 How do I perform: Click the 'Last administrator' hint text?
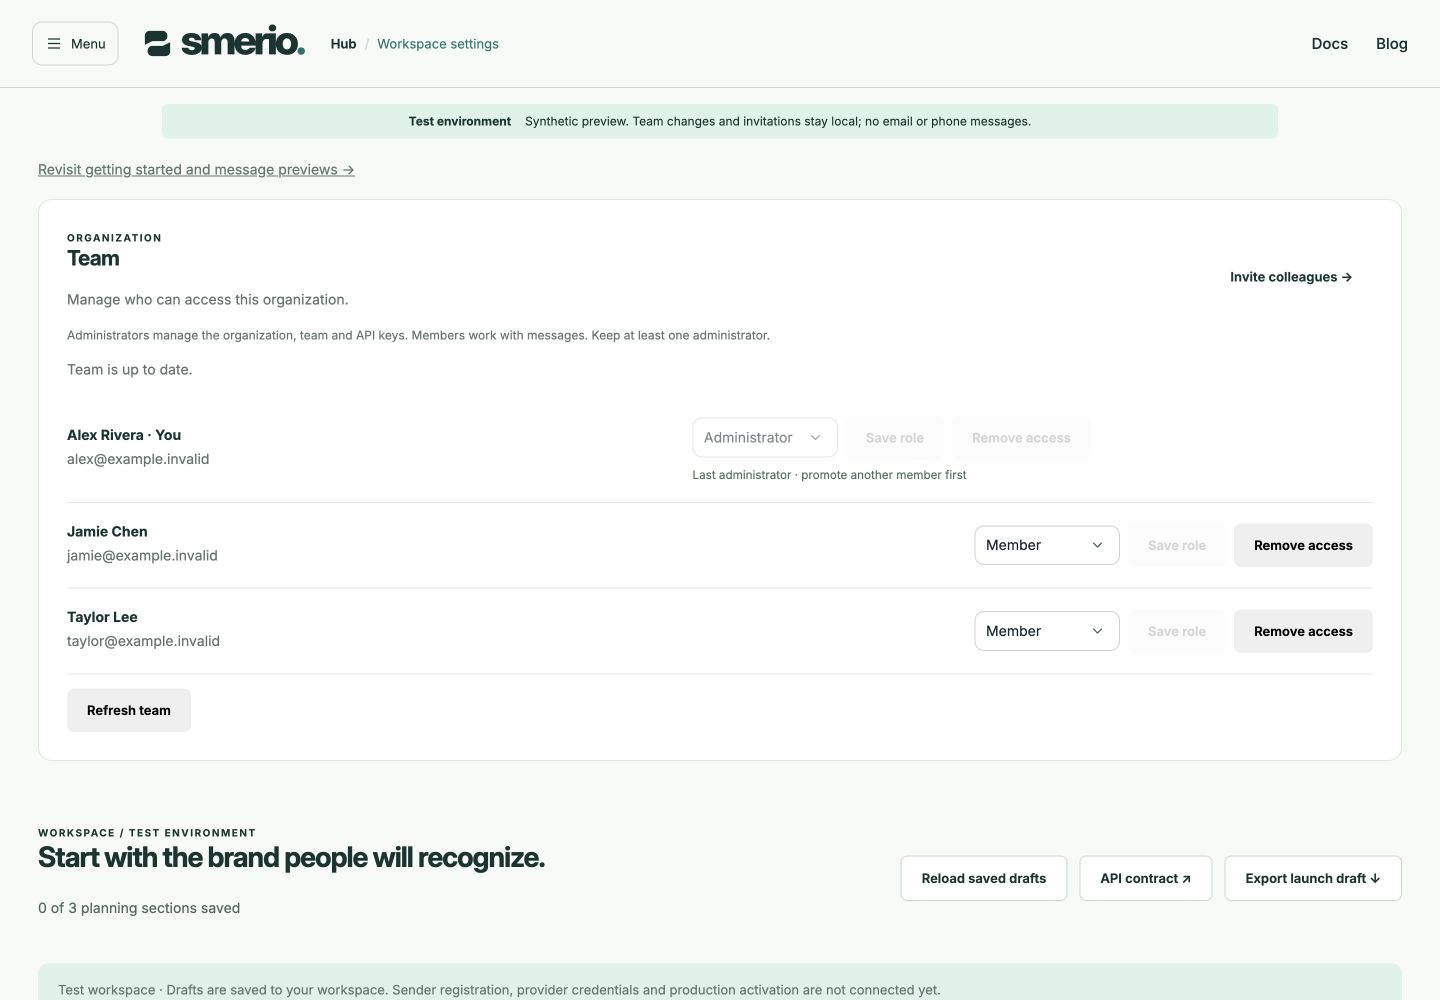tap(830, 475)
